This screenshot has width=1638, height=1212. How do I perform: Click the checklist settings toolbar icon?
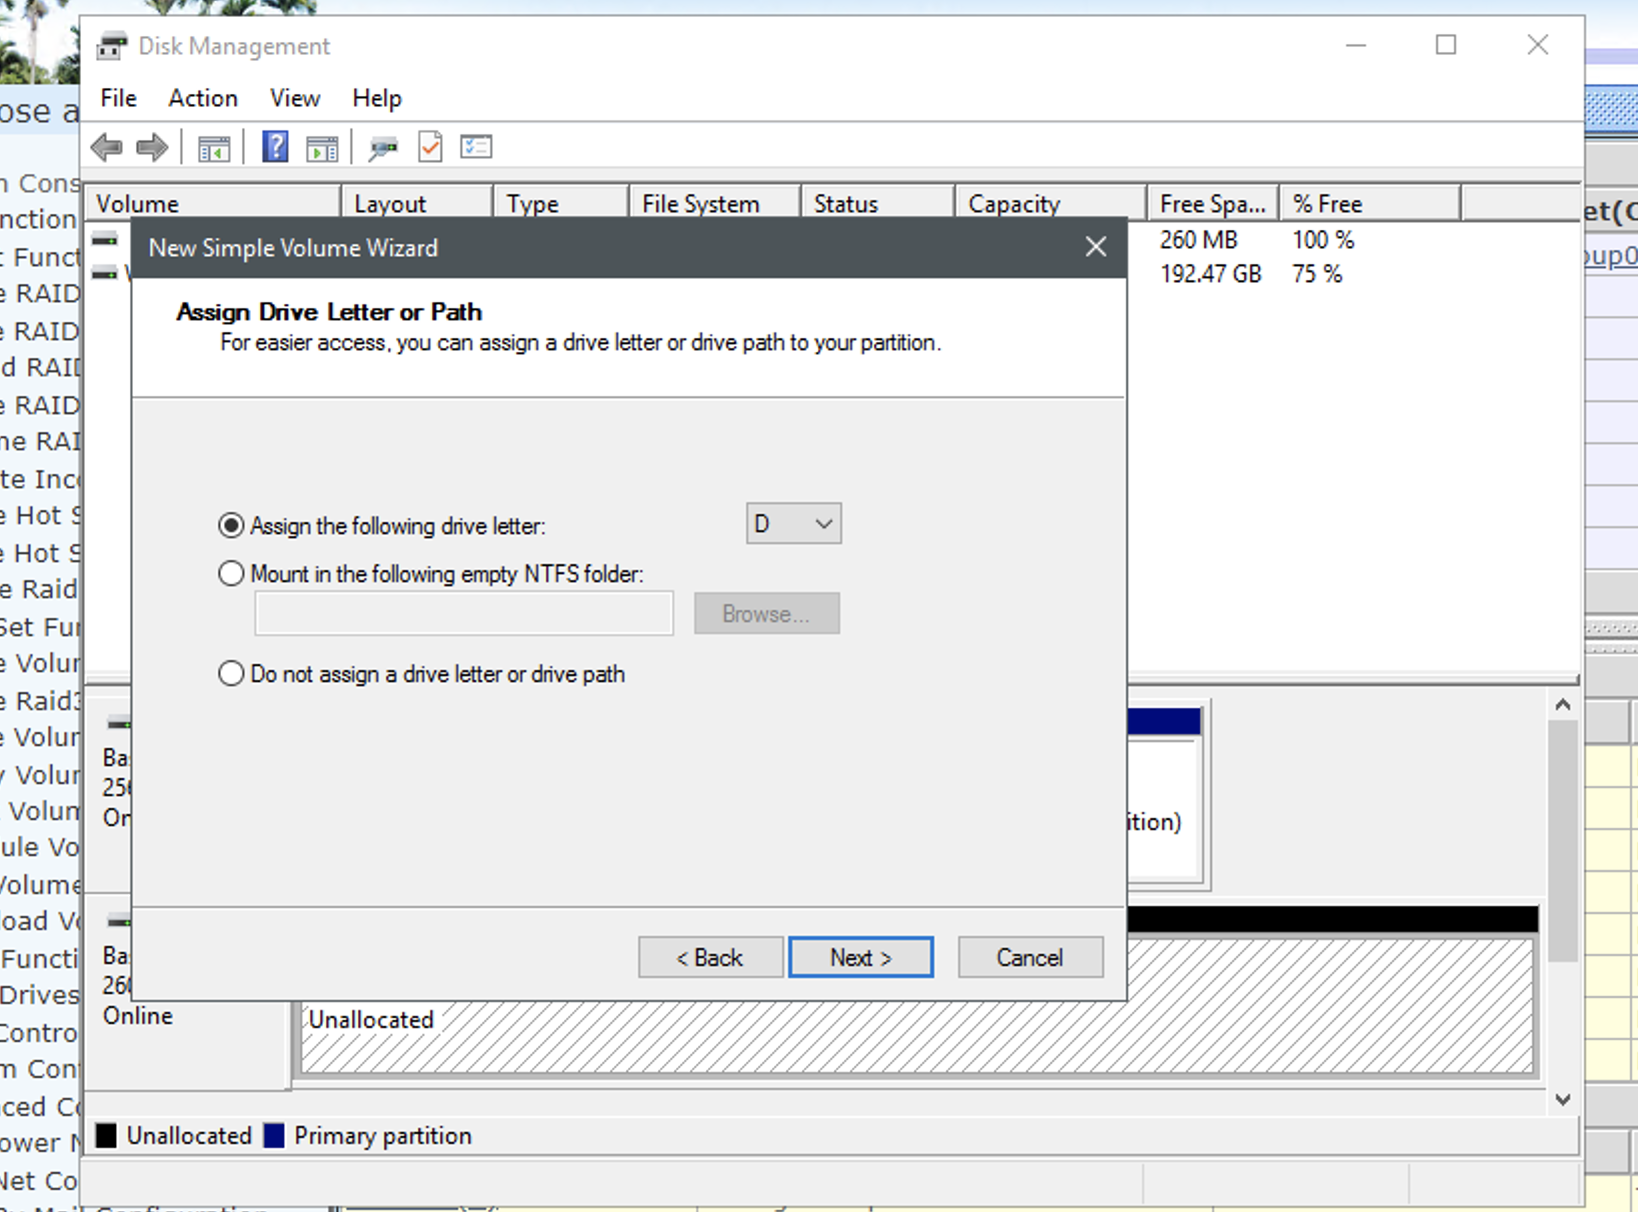click(476, 147)
